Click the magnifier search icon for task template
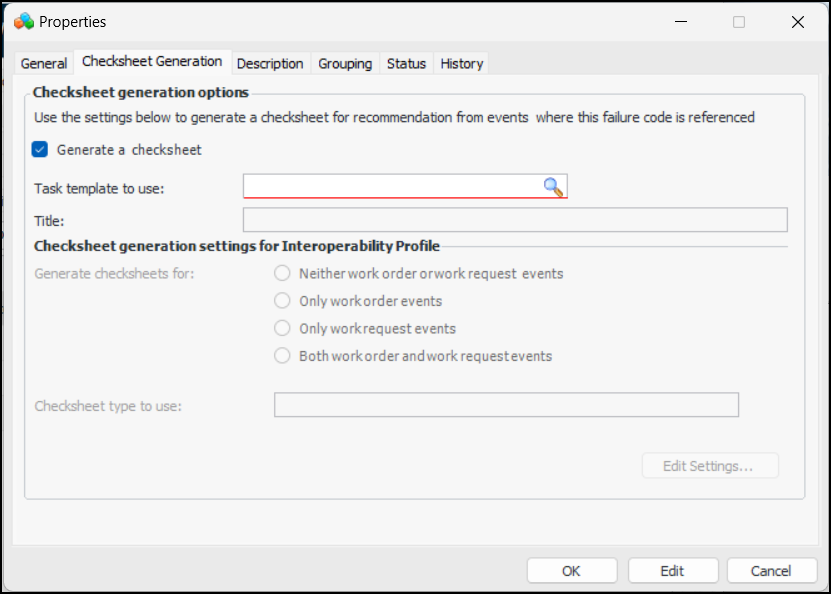The height and width of the screenshot is (594, 831). [553, 186]
